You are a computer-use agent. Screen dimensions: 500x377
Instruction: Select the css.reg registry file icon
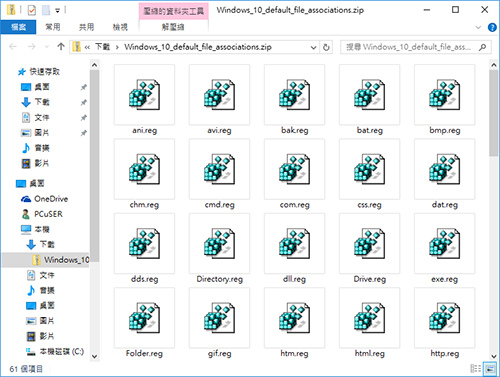tap(369, 169)
